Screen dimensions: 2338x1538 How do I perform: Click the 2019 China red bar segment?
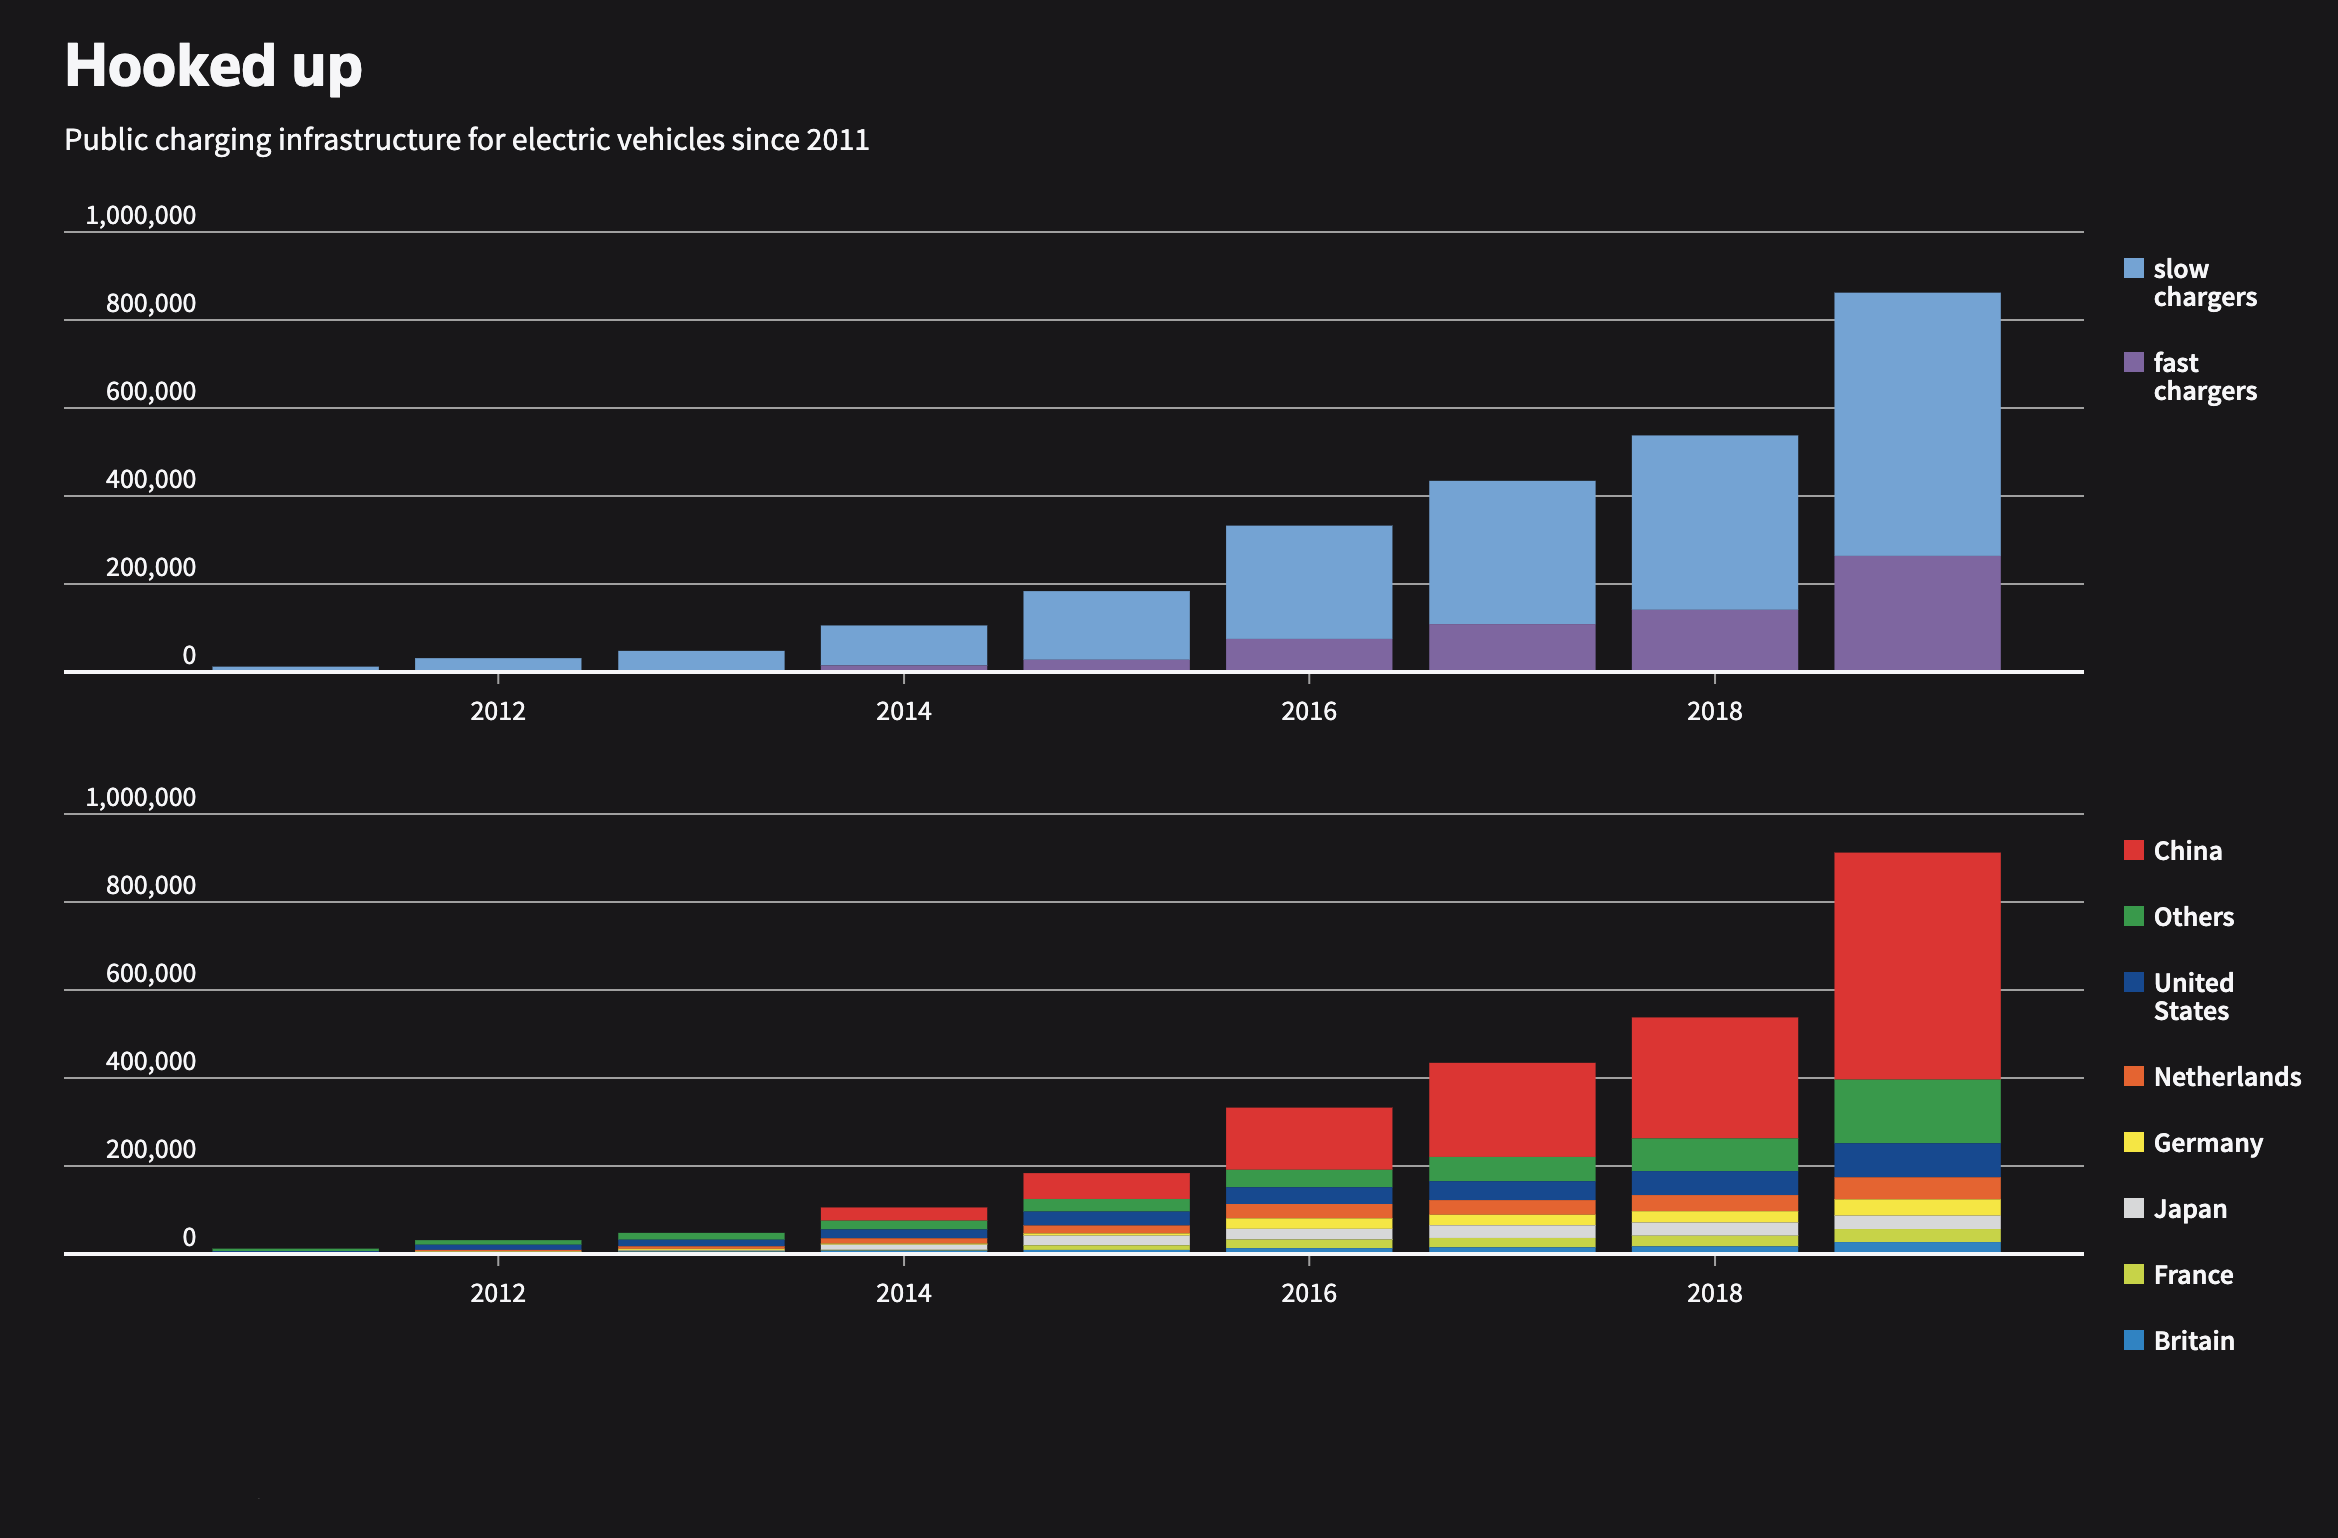pos(1917,965)
